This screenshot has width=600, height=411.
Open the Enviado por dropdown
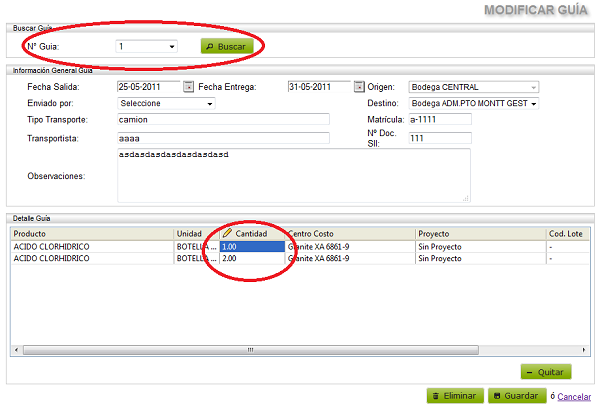pyautogui.click(x=166, y=103)
